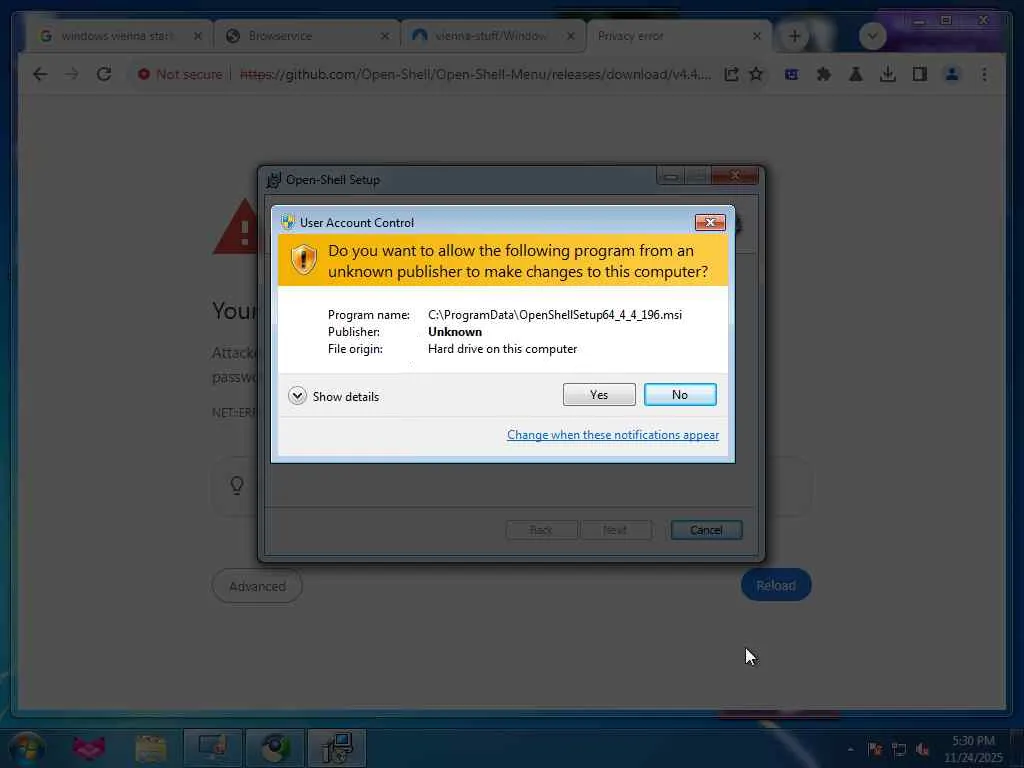Show hidden tray icons arrow
This screenshot has width=1024, height=768.
pos(850,749)
